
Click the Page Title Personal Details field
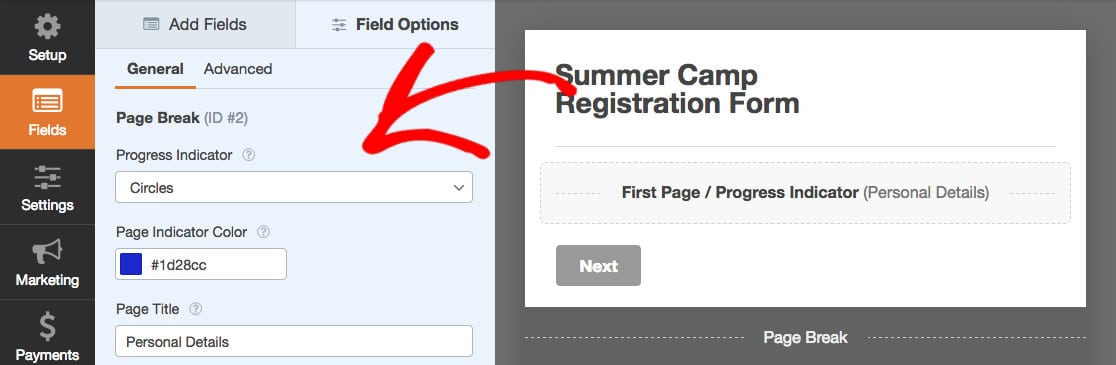(x=294, y=341)
